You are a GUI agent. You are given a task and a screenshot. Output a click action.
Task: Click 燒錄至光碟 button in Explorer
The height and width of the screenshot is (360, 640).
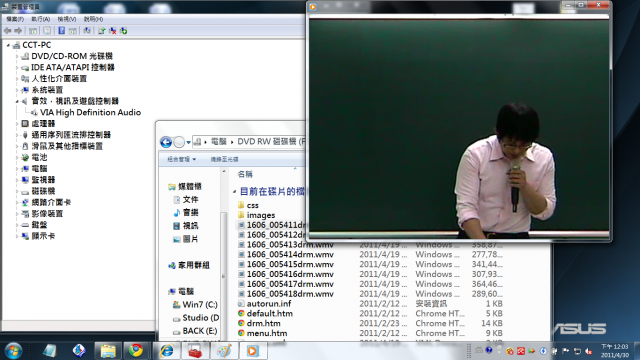224,159
